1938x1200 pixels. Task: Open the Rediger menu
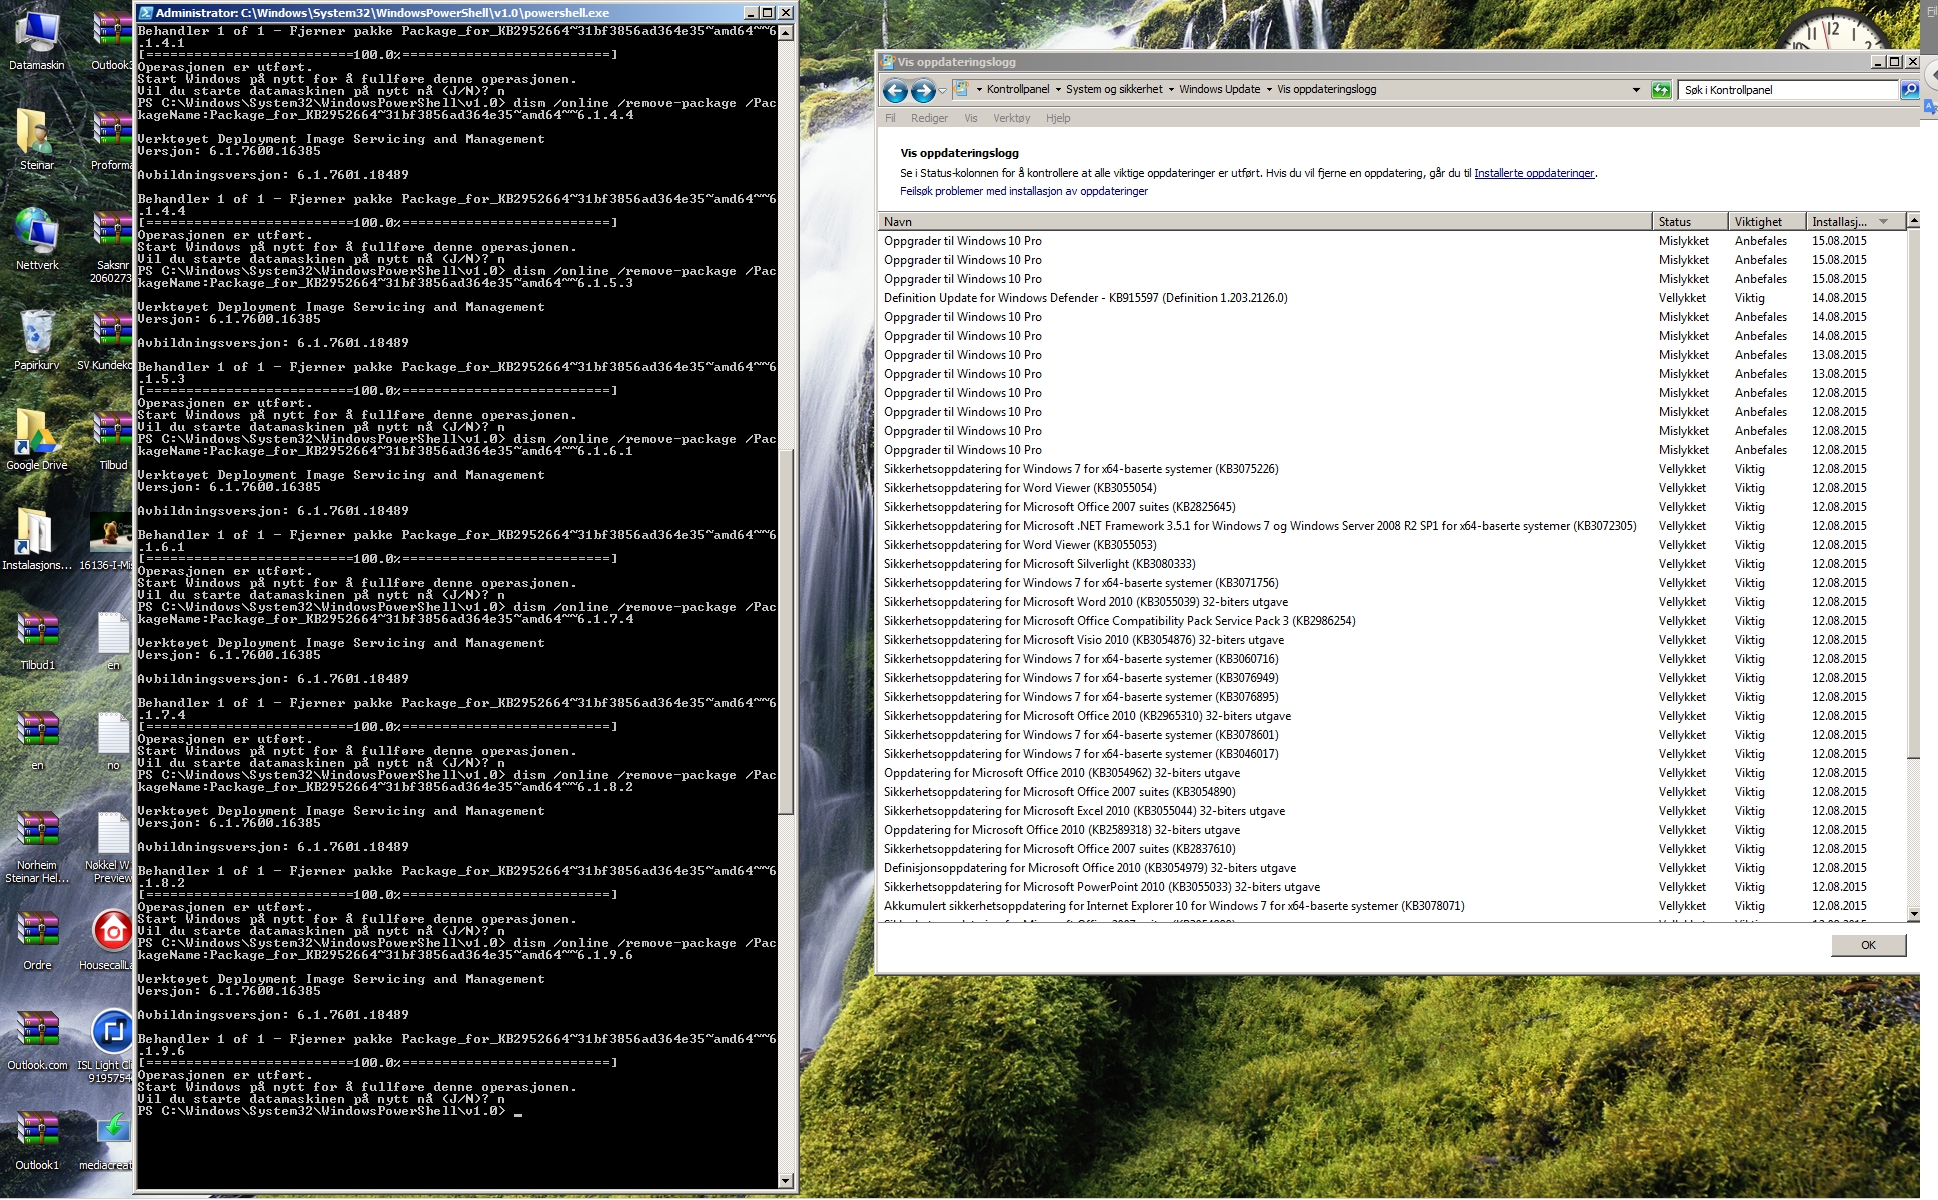coord(929,118)
